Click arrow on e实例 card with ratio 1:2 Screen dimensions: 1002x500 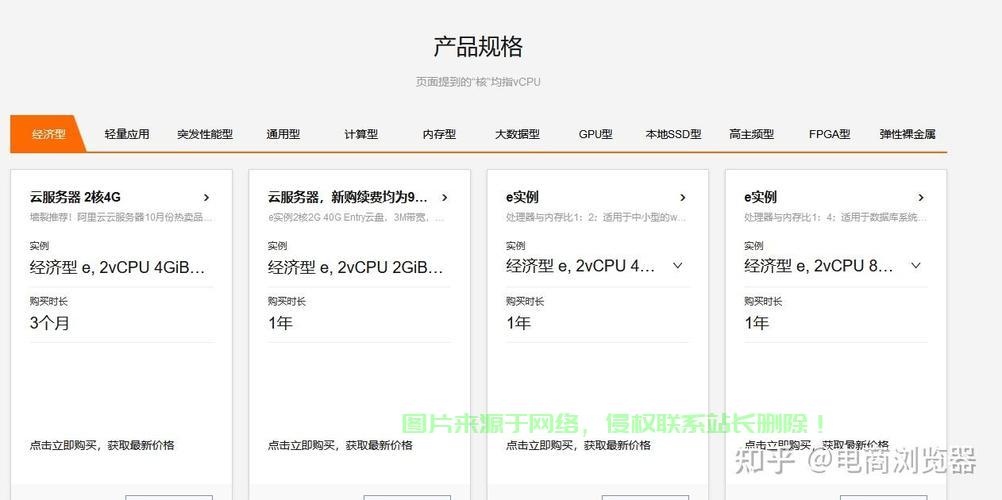coord(682,198)
